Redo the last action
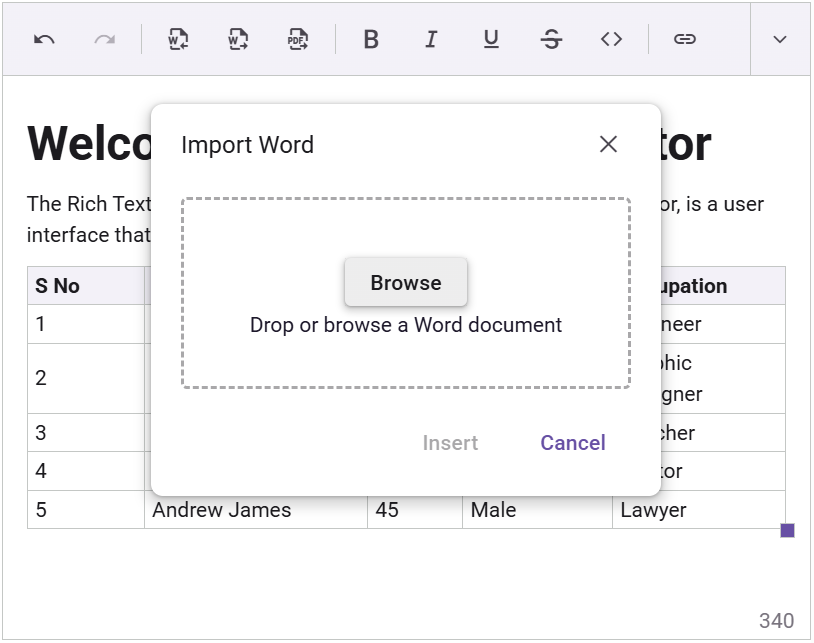 (106, 39)
